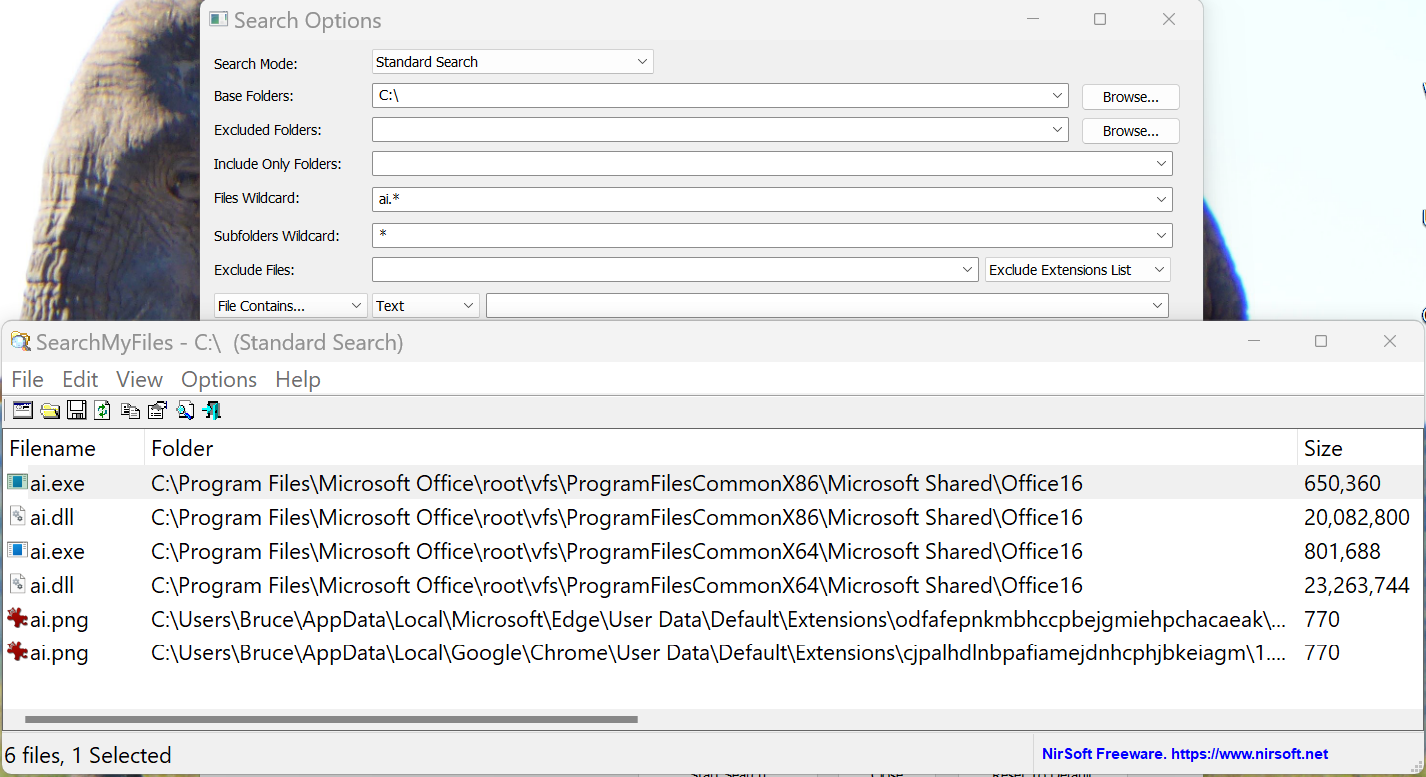Expand the Base Folders dropdown list
This screenshot has width=1426, height=777.
(x=1057, y=95)
